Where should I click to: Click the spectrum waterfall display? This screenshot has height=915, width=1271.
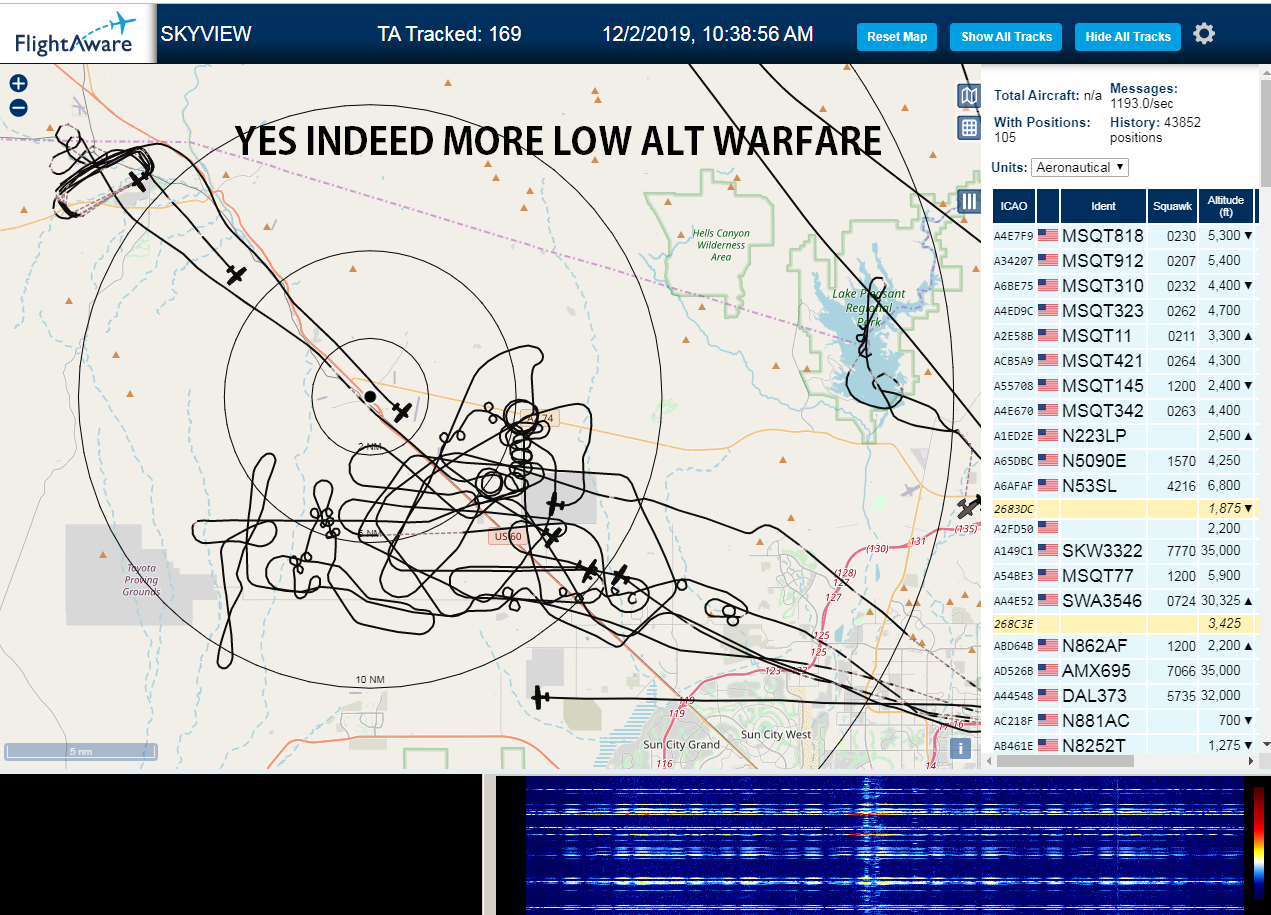point(883,844)
